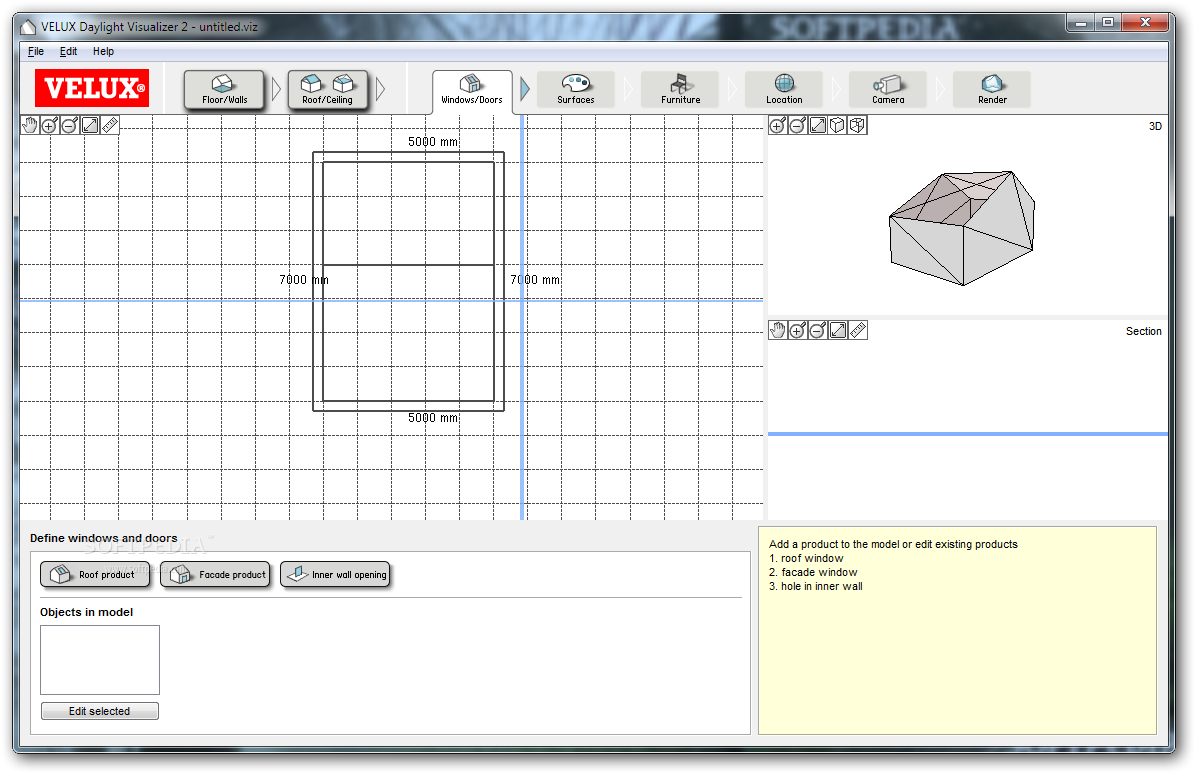Image resolution: width=1196 pixels, height=774 pixels.
Task: Select the Windows/Doors step tab
Action: [472, 92]
